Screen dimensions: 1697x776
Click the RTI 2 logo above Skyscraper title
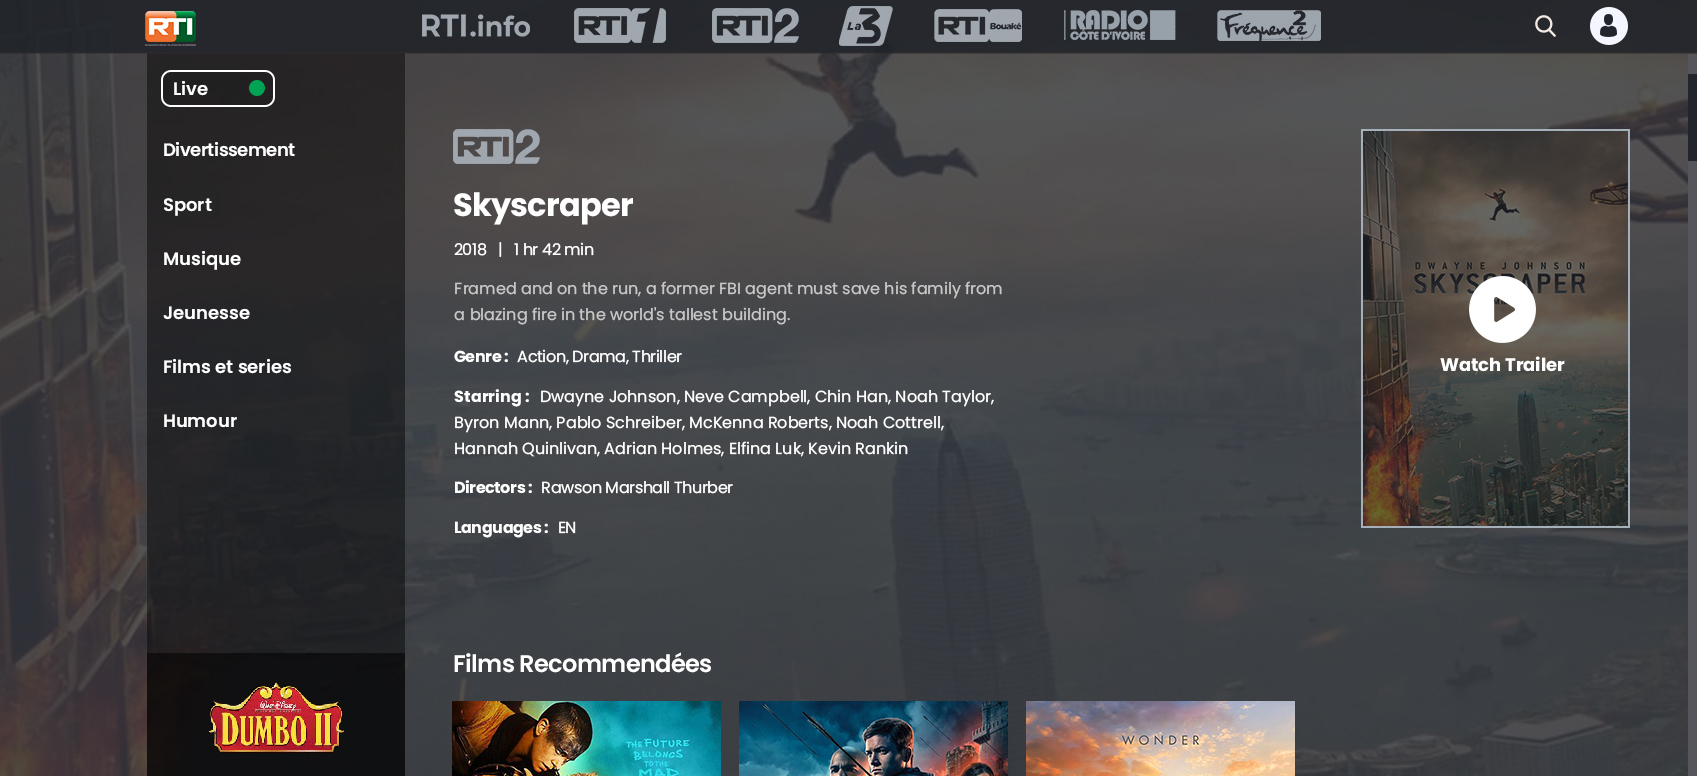point(497,147)
